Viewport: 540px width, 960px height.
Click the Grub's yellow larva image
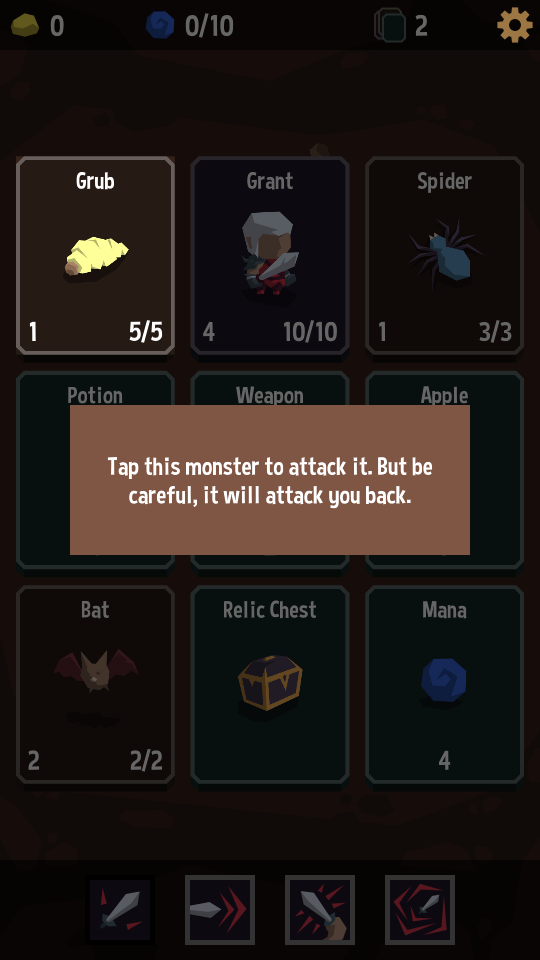[96, 258]
